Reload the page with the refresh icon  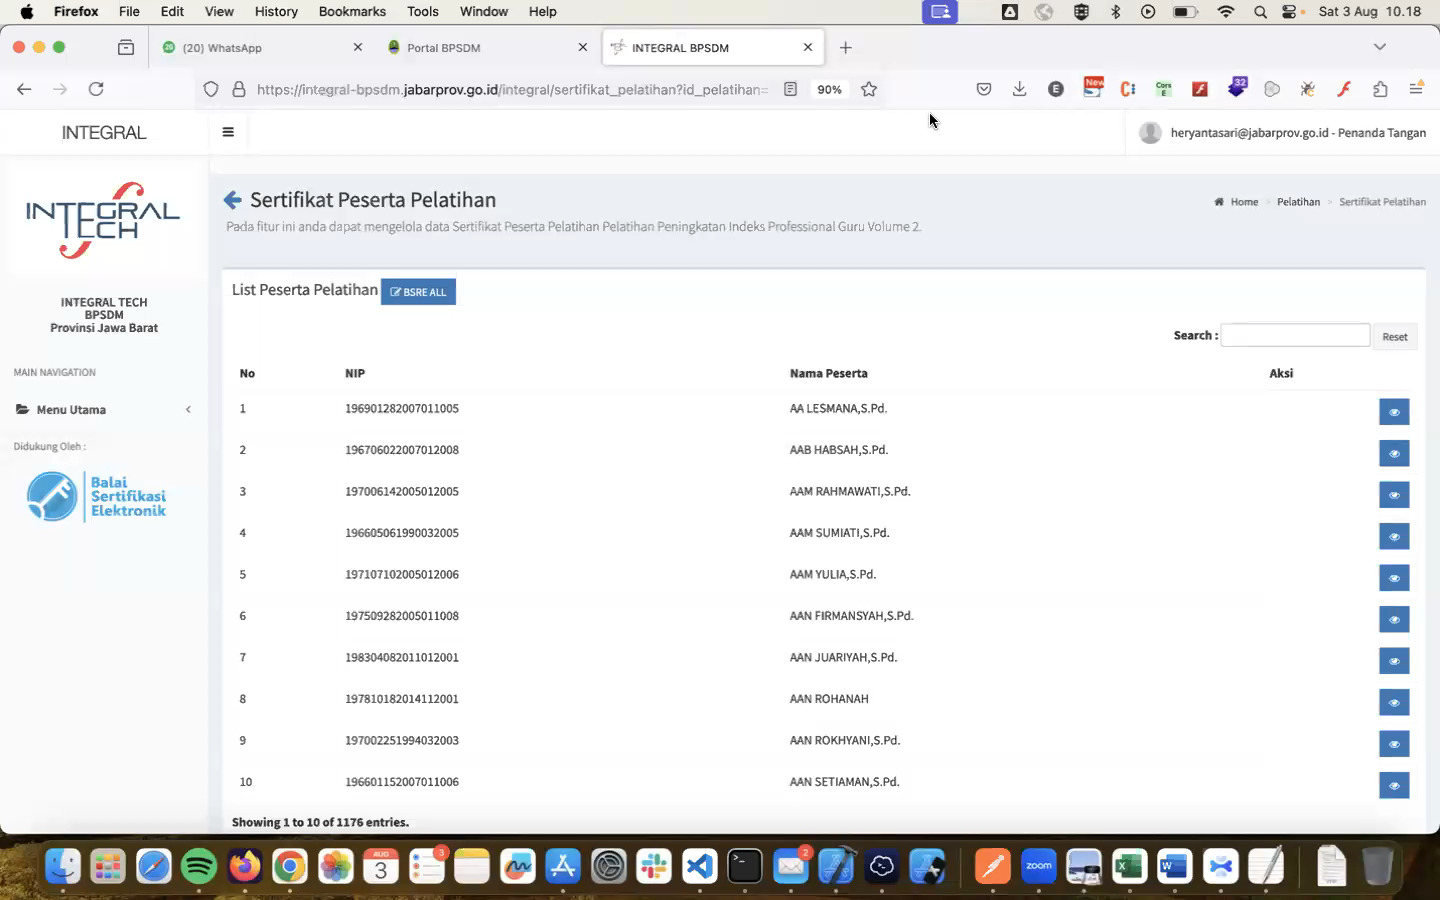[x=96, y=89]
